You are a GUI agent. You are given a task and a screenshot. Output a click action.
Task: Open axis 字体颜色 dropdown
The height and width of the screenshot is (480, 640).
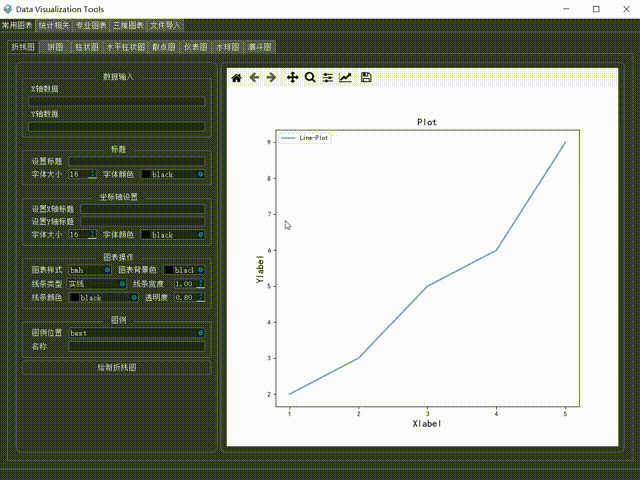173,235
